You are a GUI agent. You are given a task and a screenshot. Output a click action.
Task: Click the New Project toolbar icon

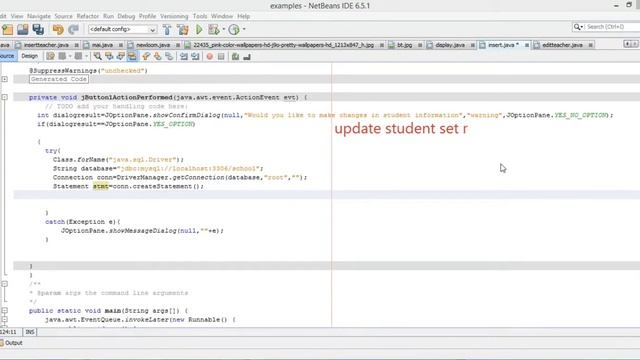(7, 29)
